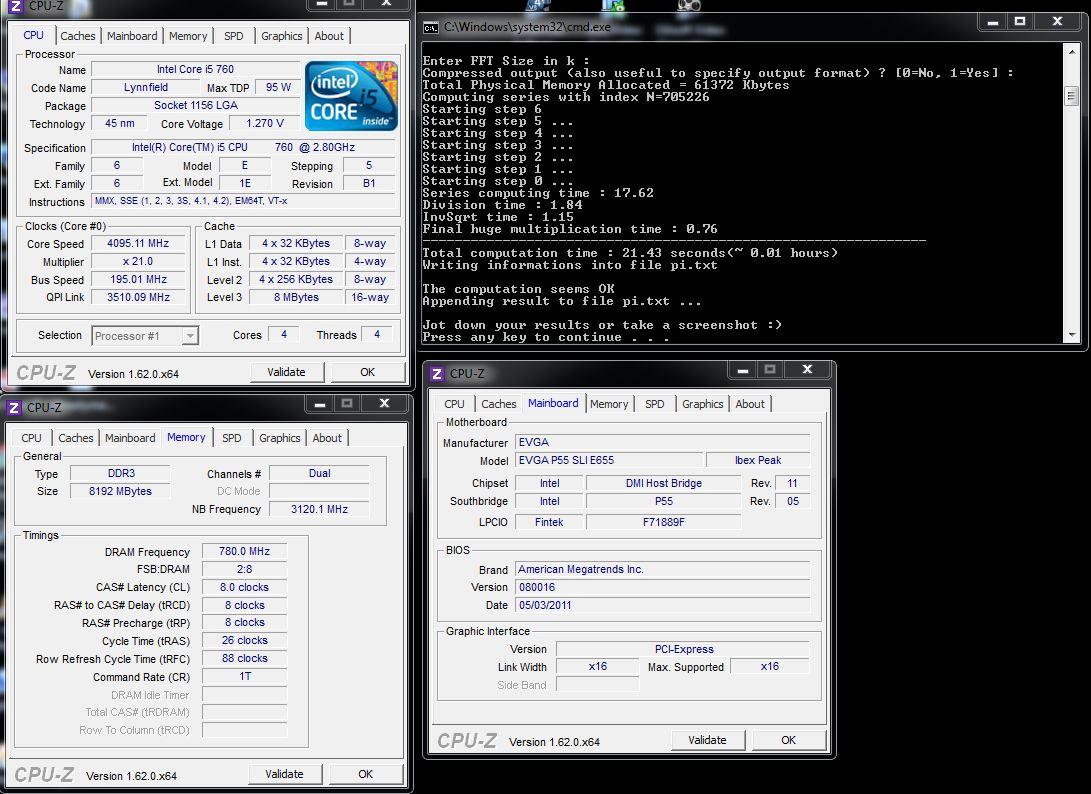Open Graphics tab in the Memory window

pyautogui.click(x=280, y=438)
